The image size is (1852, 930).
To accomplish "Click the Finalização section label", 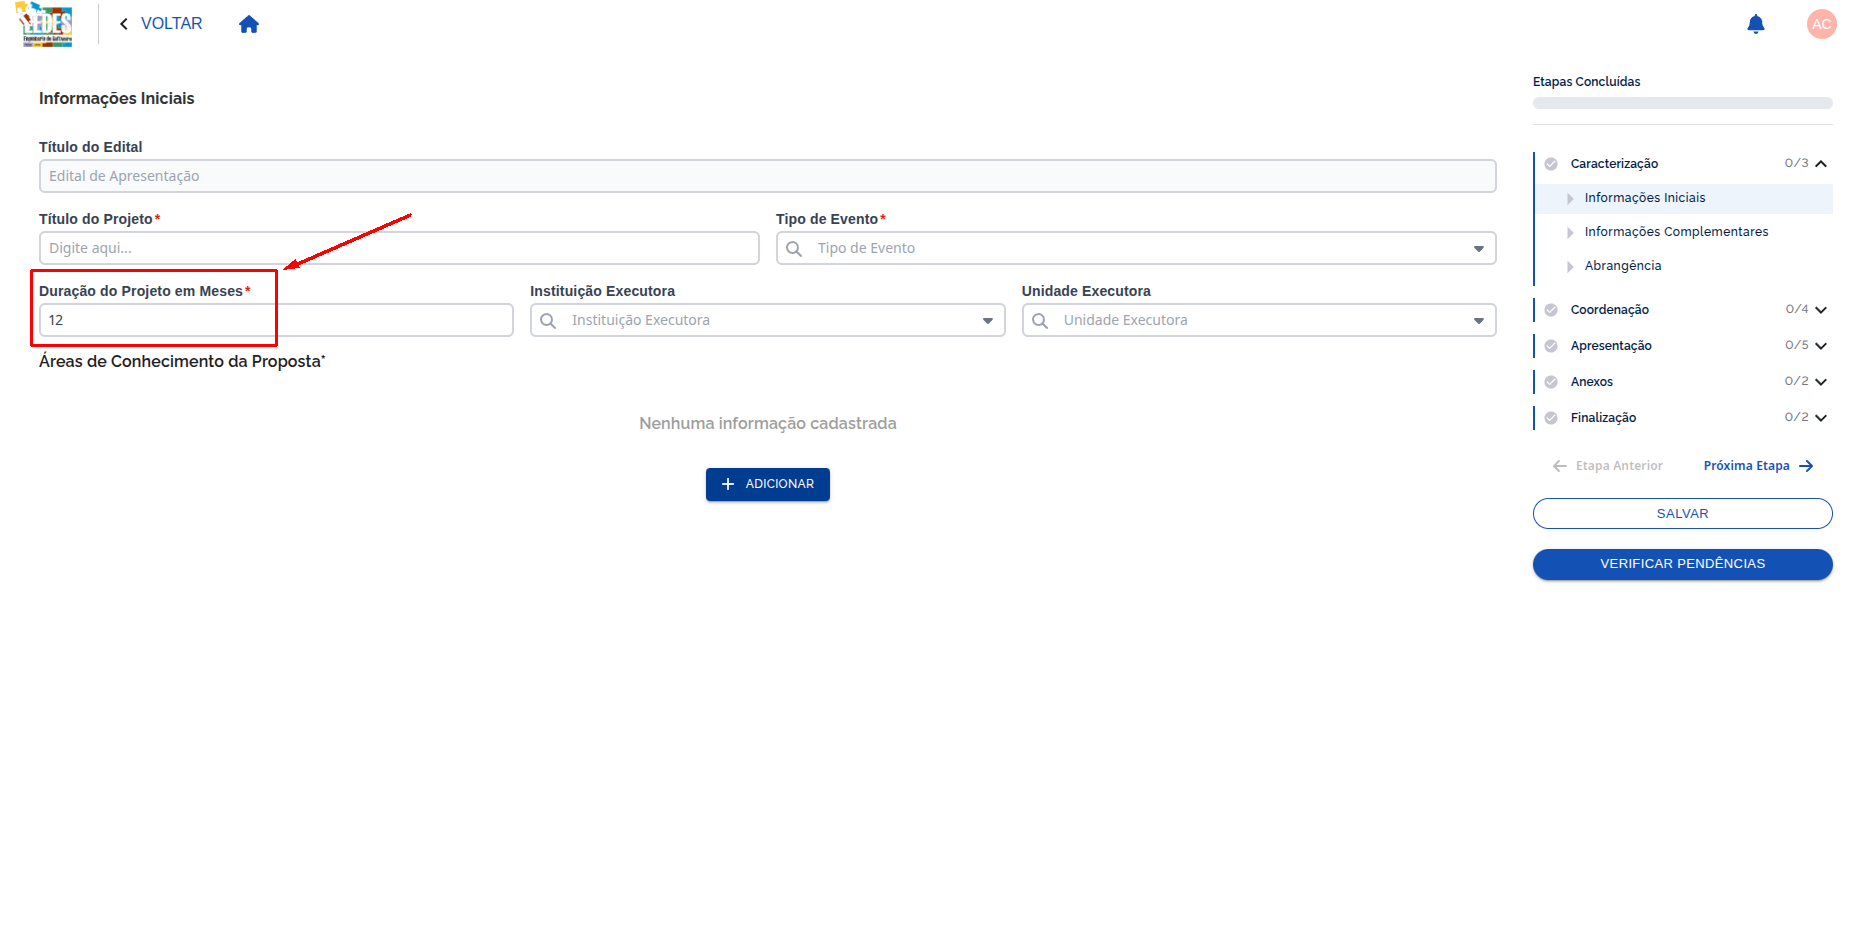I will 1603,418.
